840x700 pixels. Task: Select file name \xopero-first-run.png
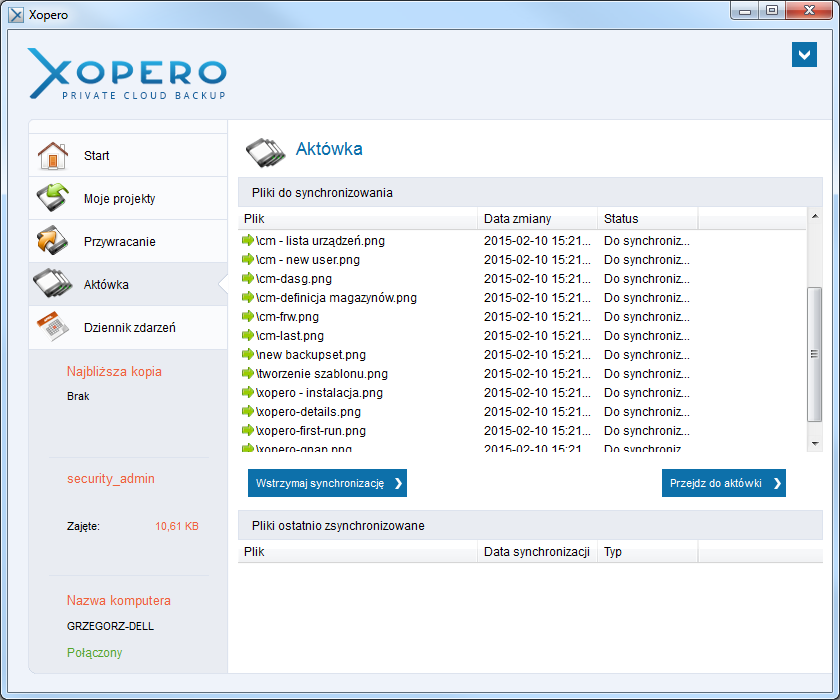point(311,431)
